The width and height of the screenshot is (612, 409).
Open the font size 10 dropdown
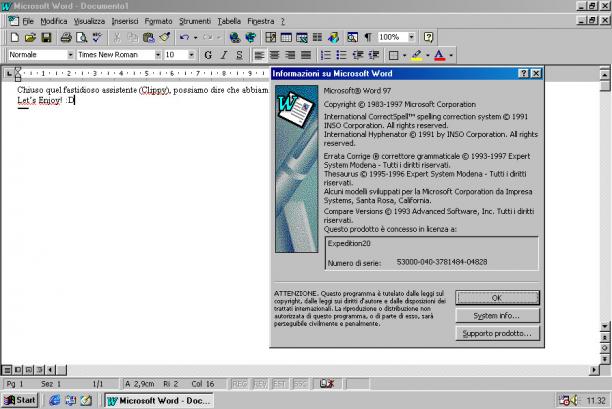point(191,55)
